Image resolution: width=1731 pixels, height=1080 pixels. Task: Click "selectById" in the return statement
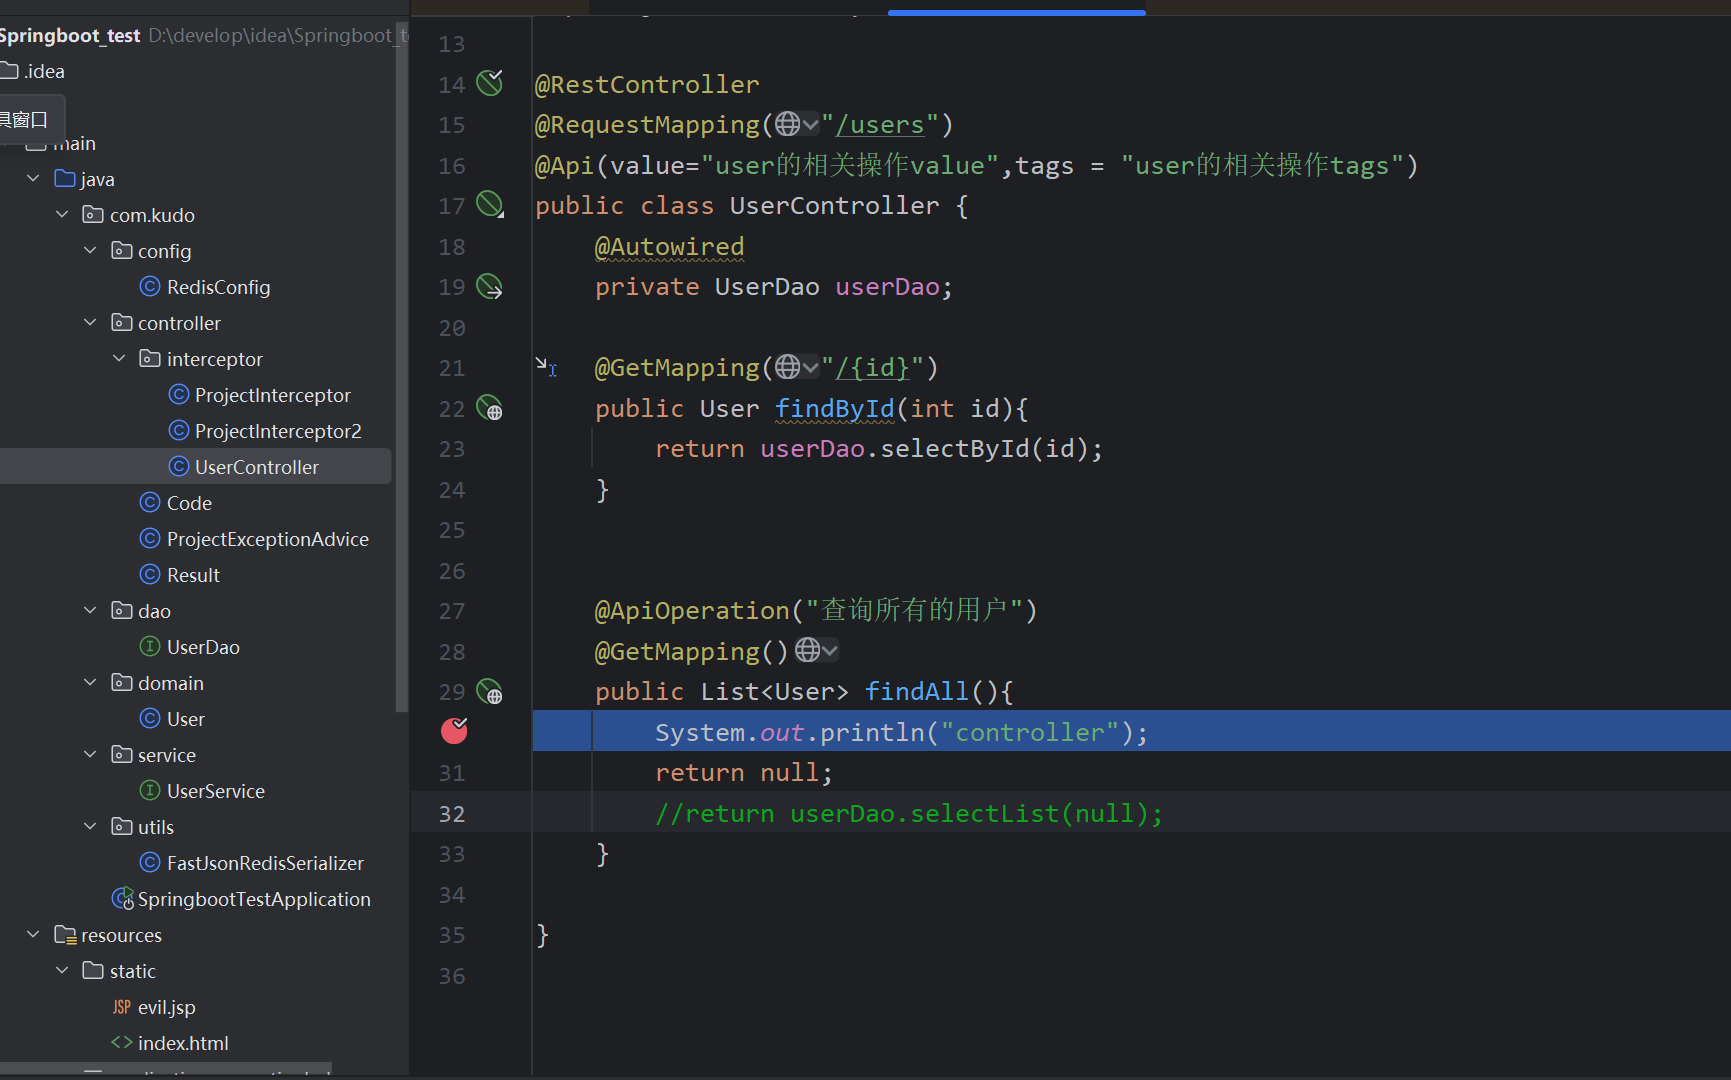pyautogui.click(x=955, y=449)
